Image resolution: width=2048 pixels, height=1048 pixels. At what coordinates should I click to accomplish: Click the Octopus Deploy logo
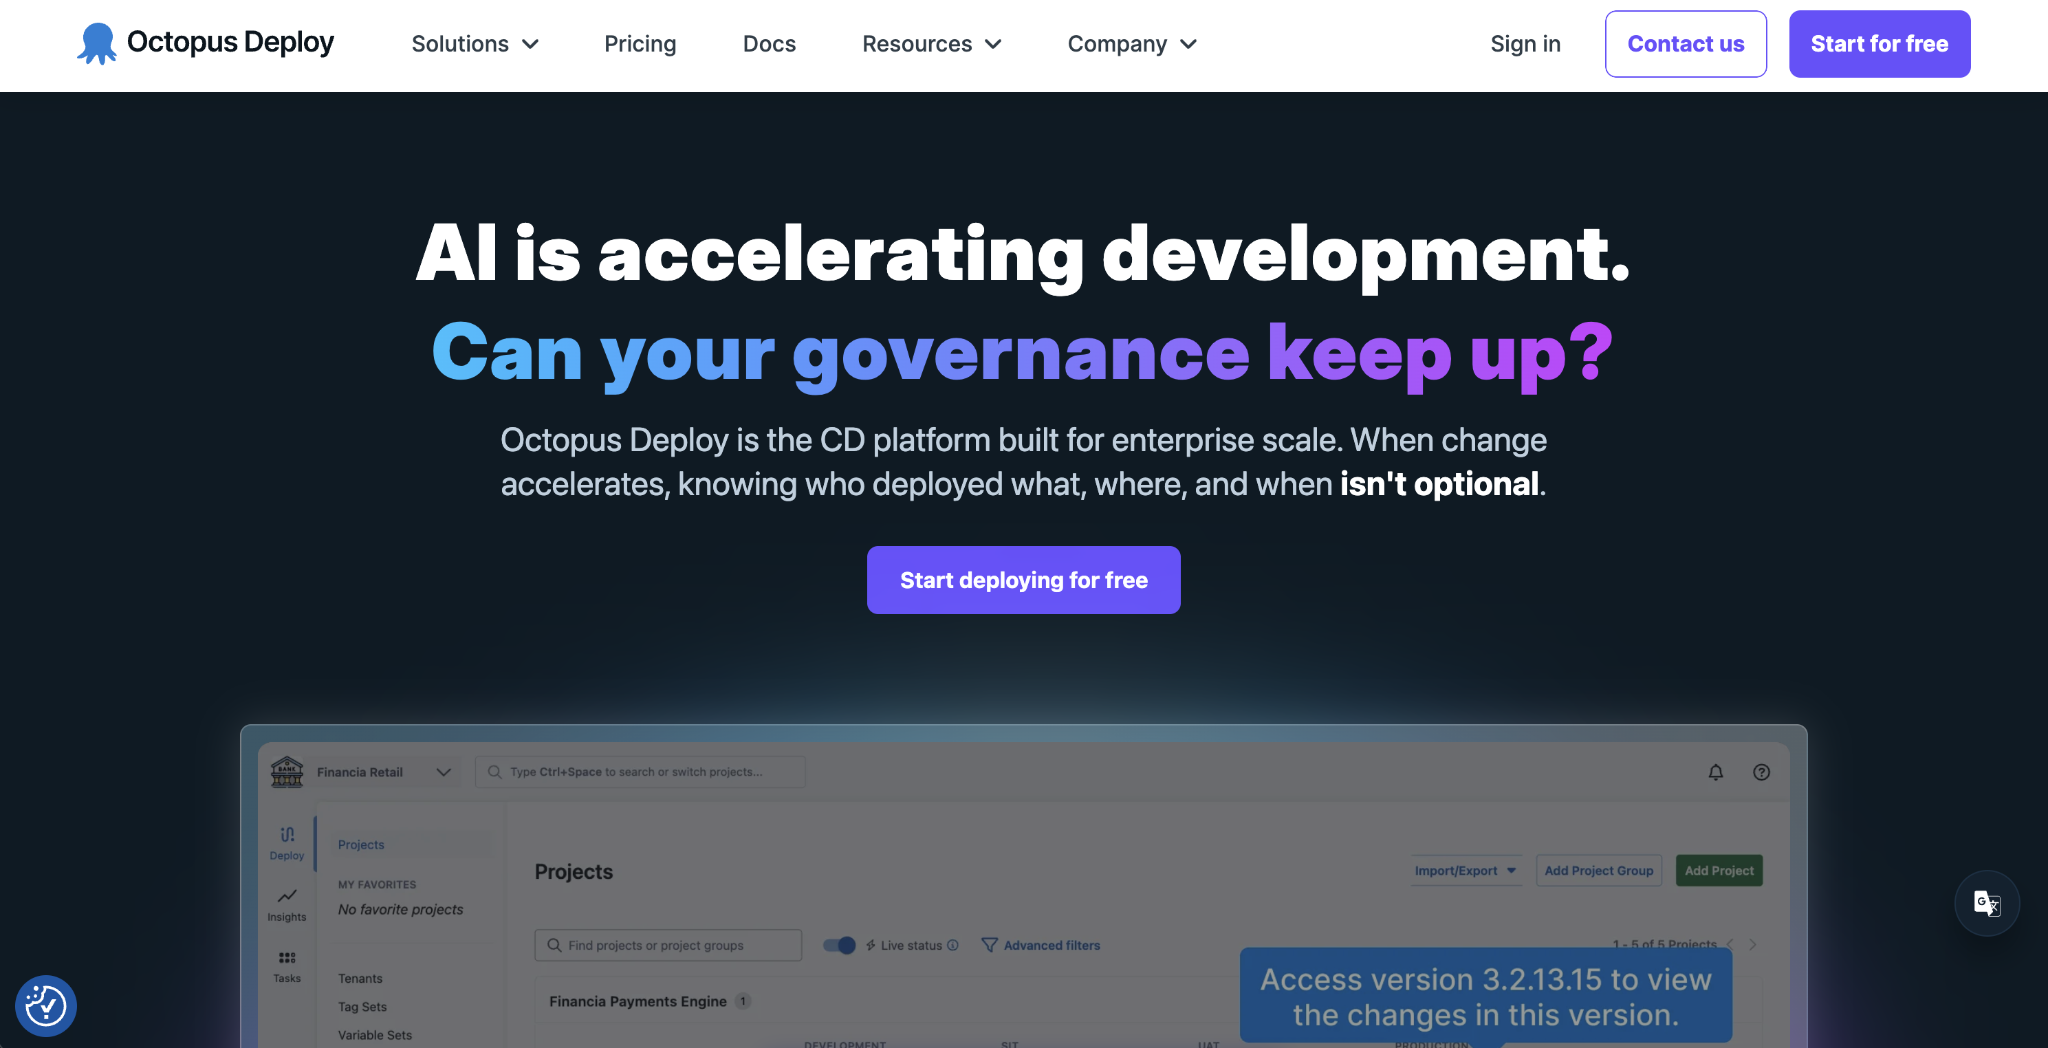tap(205, 43)
